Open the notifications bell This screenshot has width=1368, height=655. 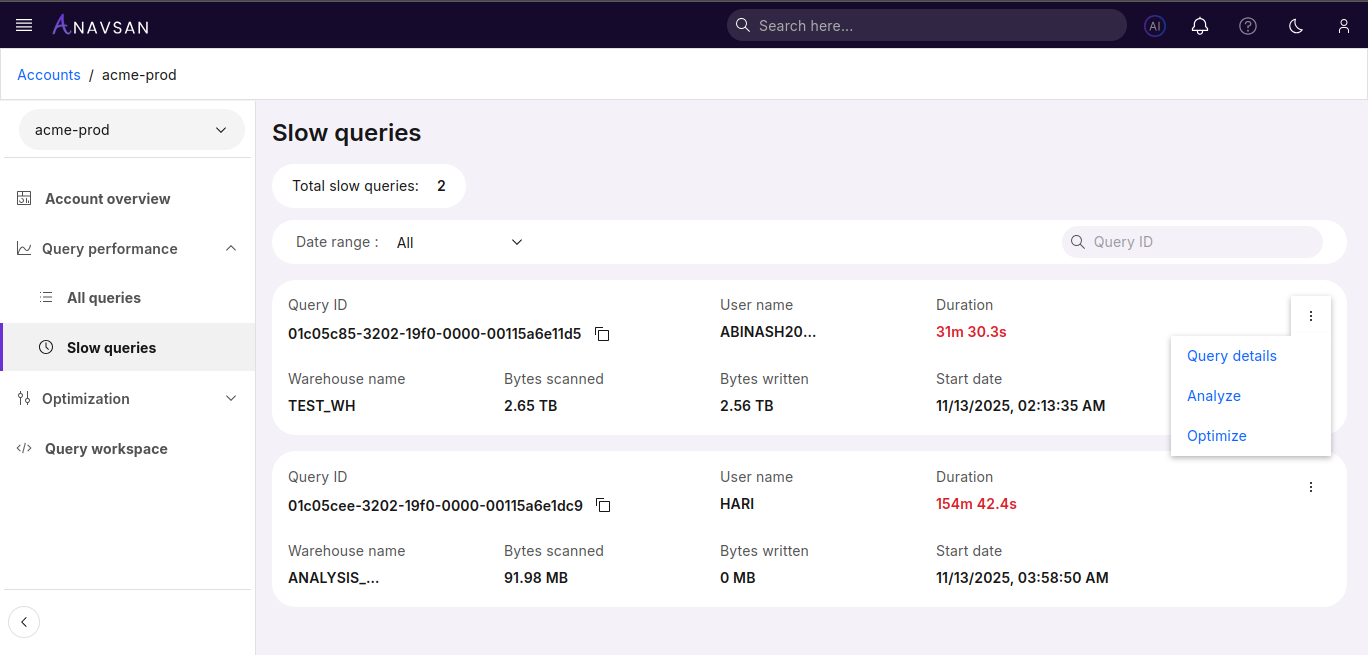(x=1200, y=26)
